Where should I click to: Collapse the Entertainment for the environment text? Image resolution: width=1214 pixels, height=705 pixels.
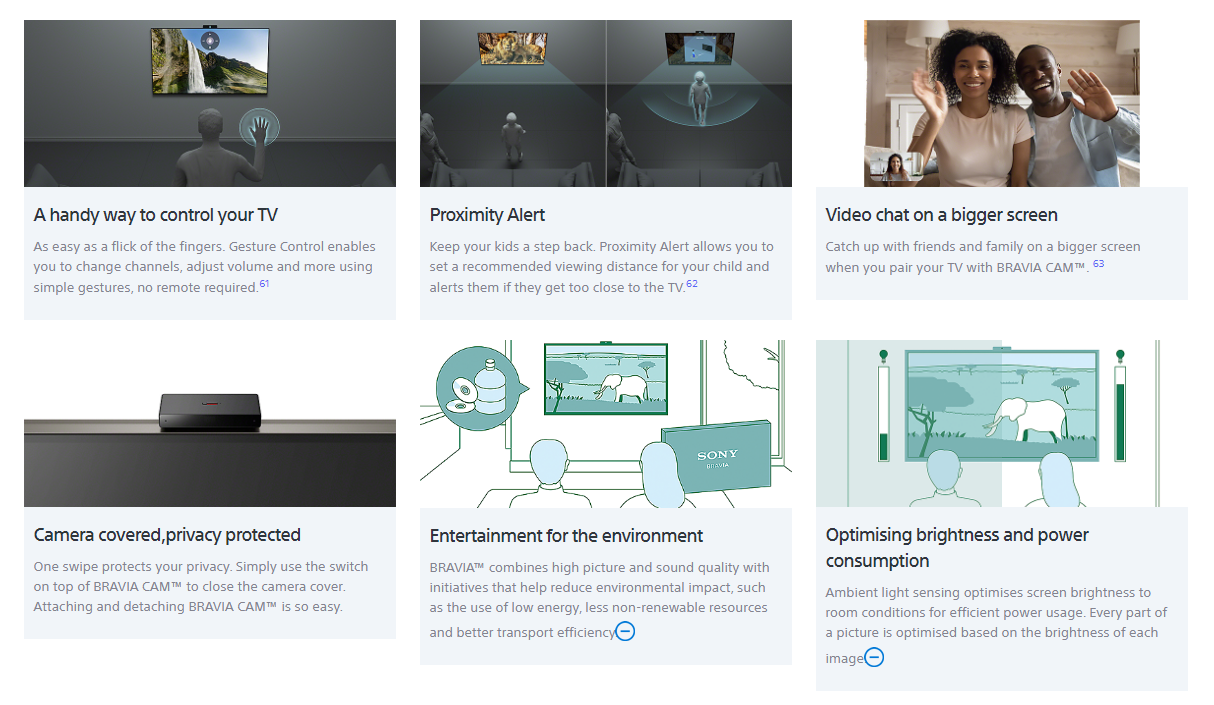coord(625,632)
